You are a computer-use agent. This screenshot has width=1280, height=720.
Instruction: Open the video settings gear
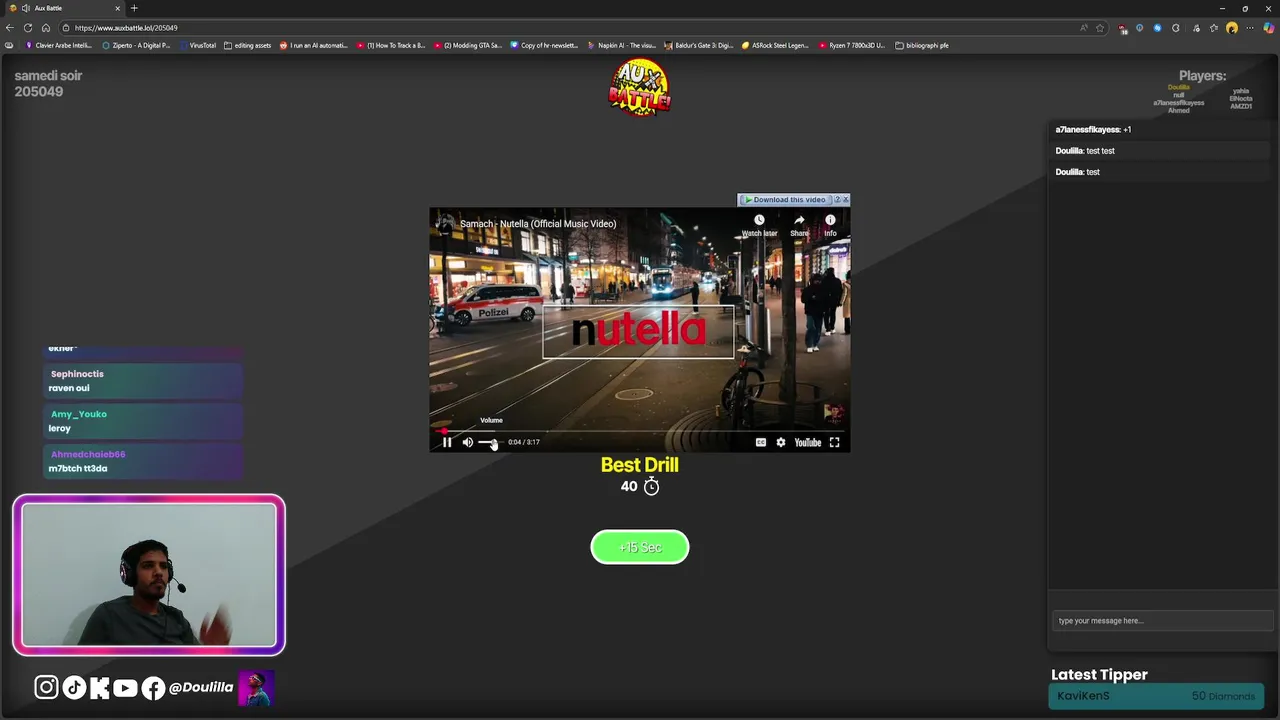781,442
